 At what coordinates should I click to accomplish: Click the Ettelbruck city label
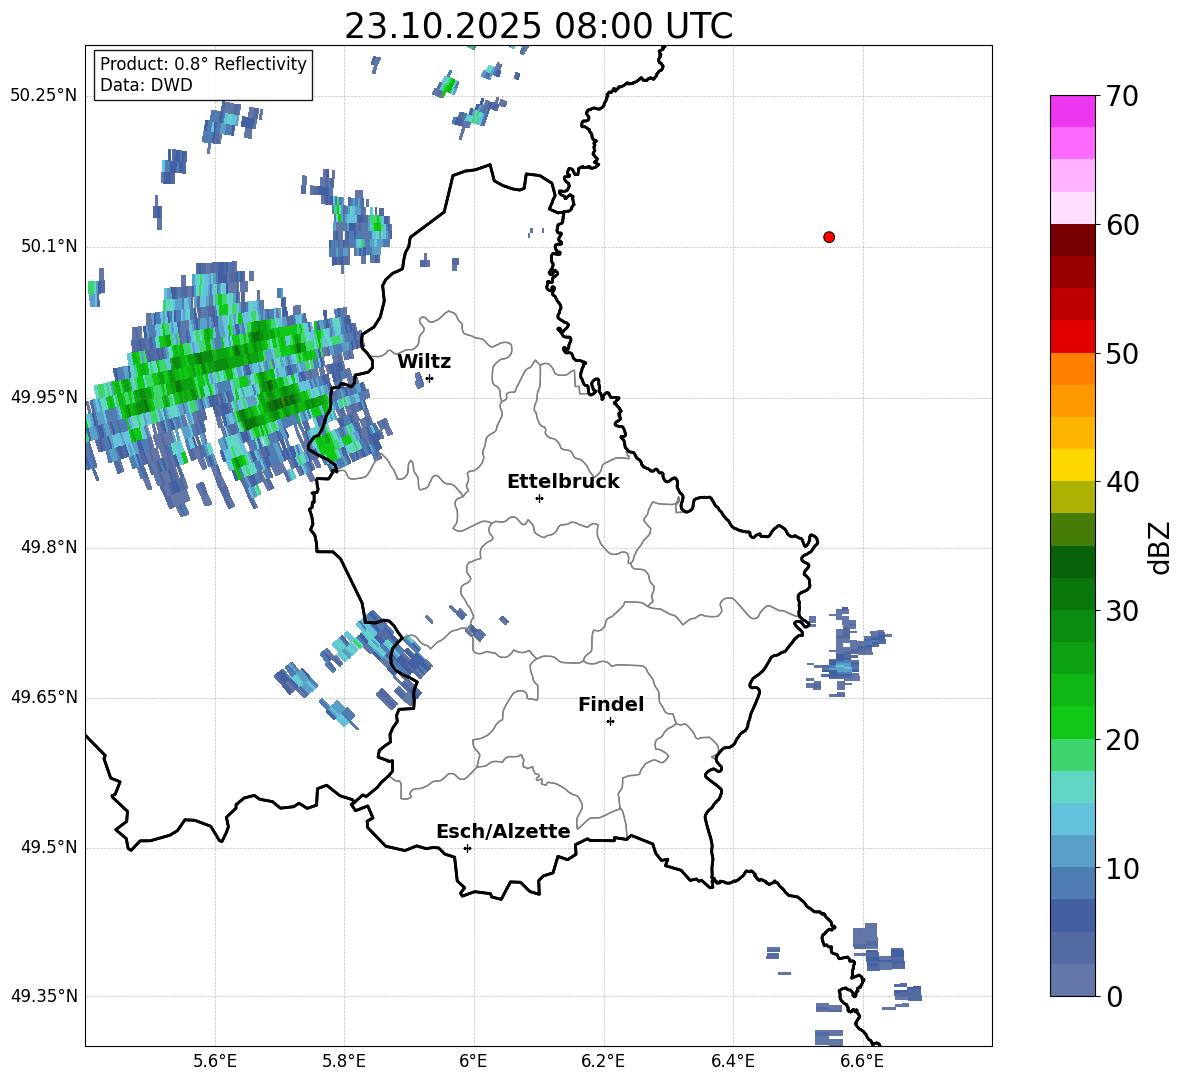(x=563, y=482)
